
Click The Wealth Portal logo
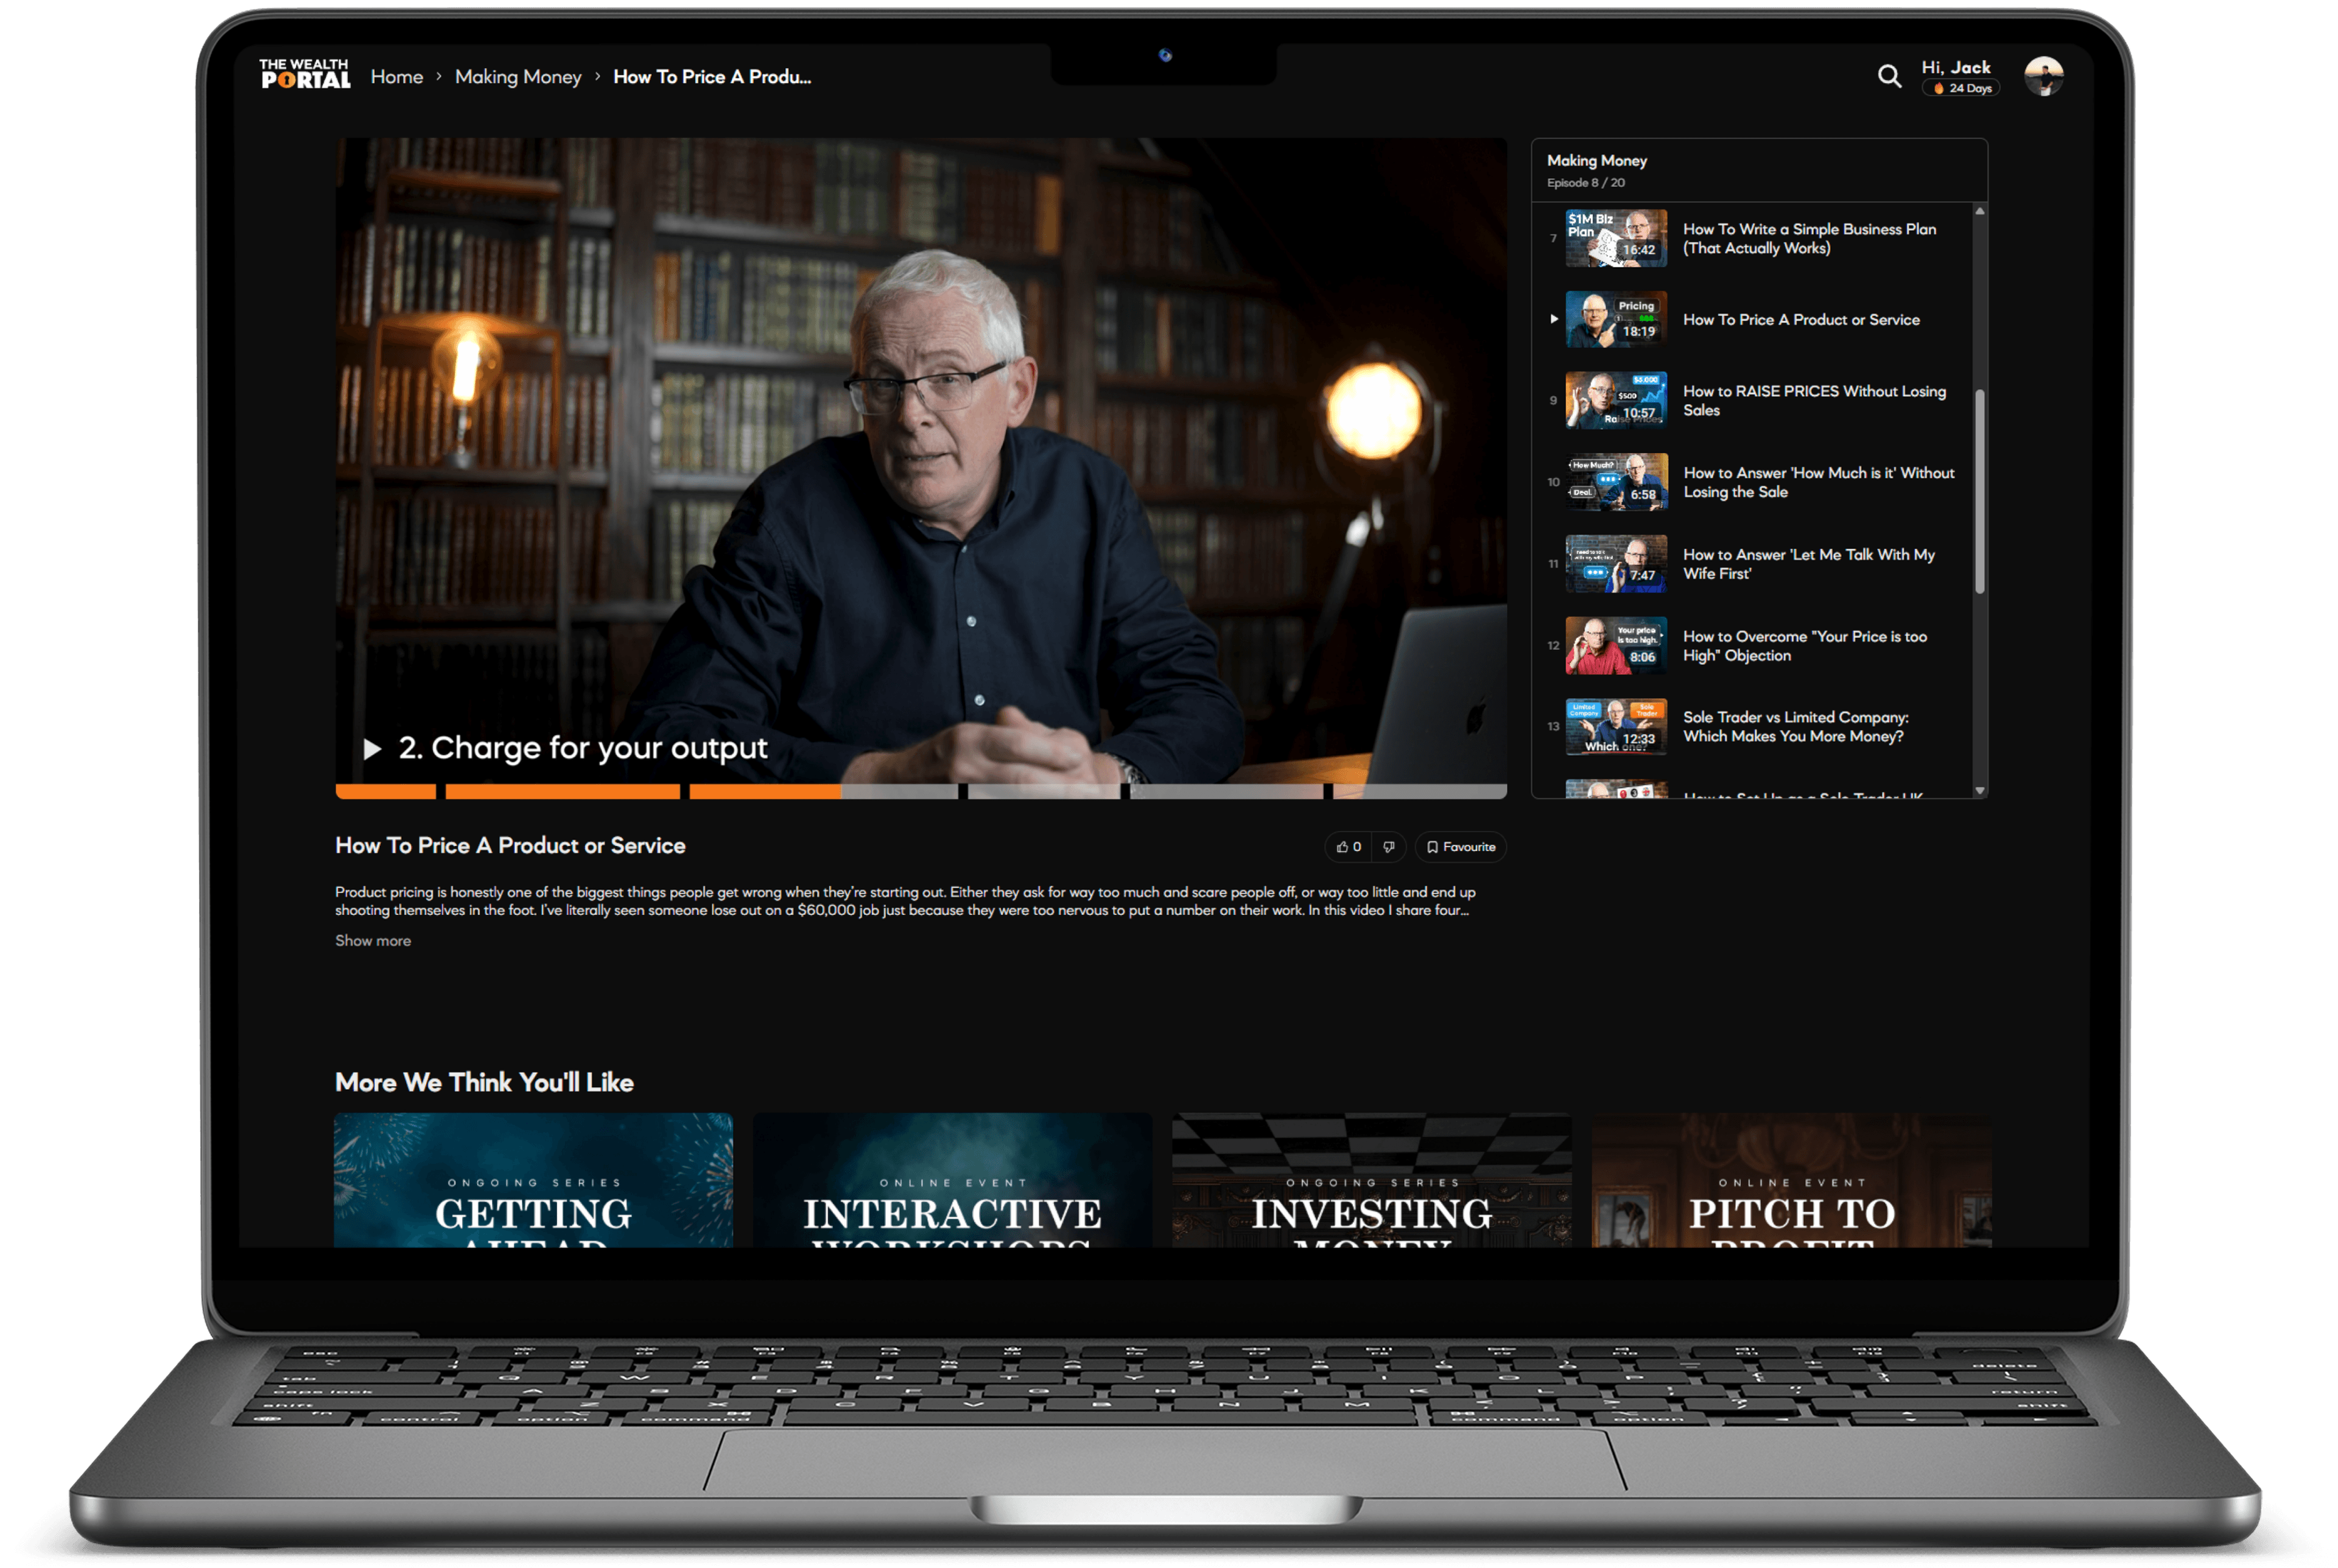pyautogui.click(x=305, y=75)
